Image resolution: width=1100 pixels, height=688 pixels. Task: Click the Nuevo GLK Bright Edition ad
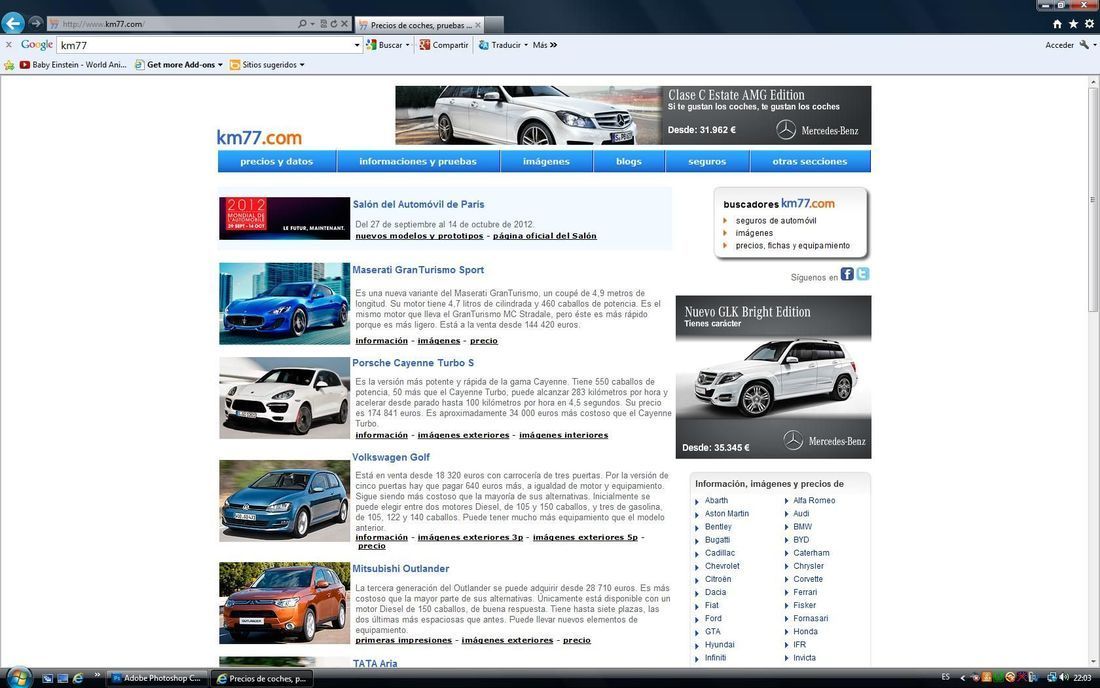tap(773, 377)
